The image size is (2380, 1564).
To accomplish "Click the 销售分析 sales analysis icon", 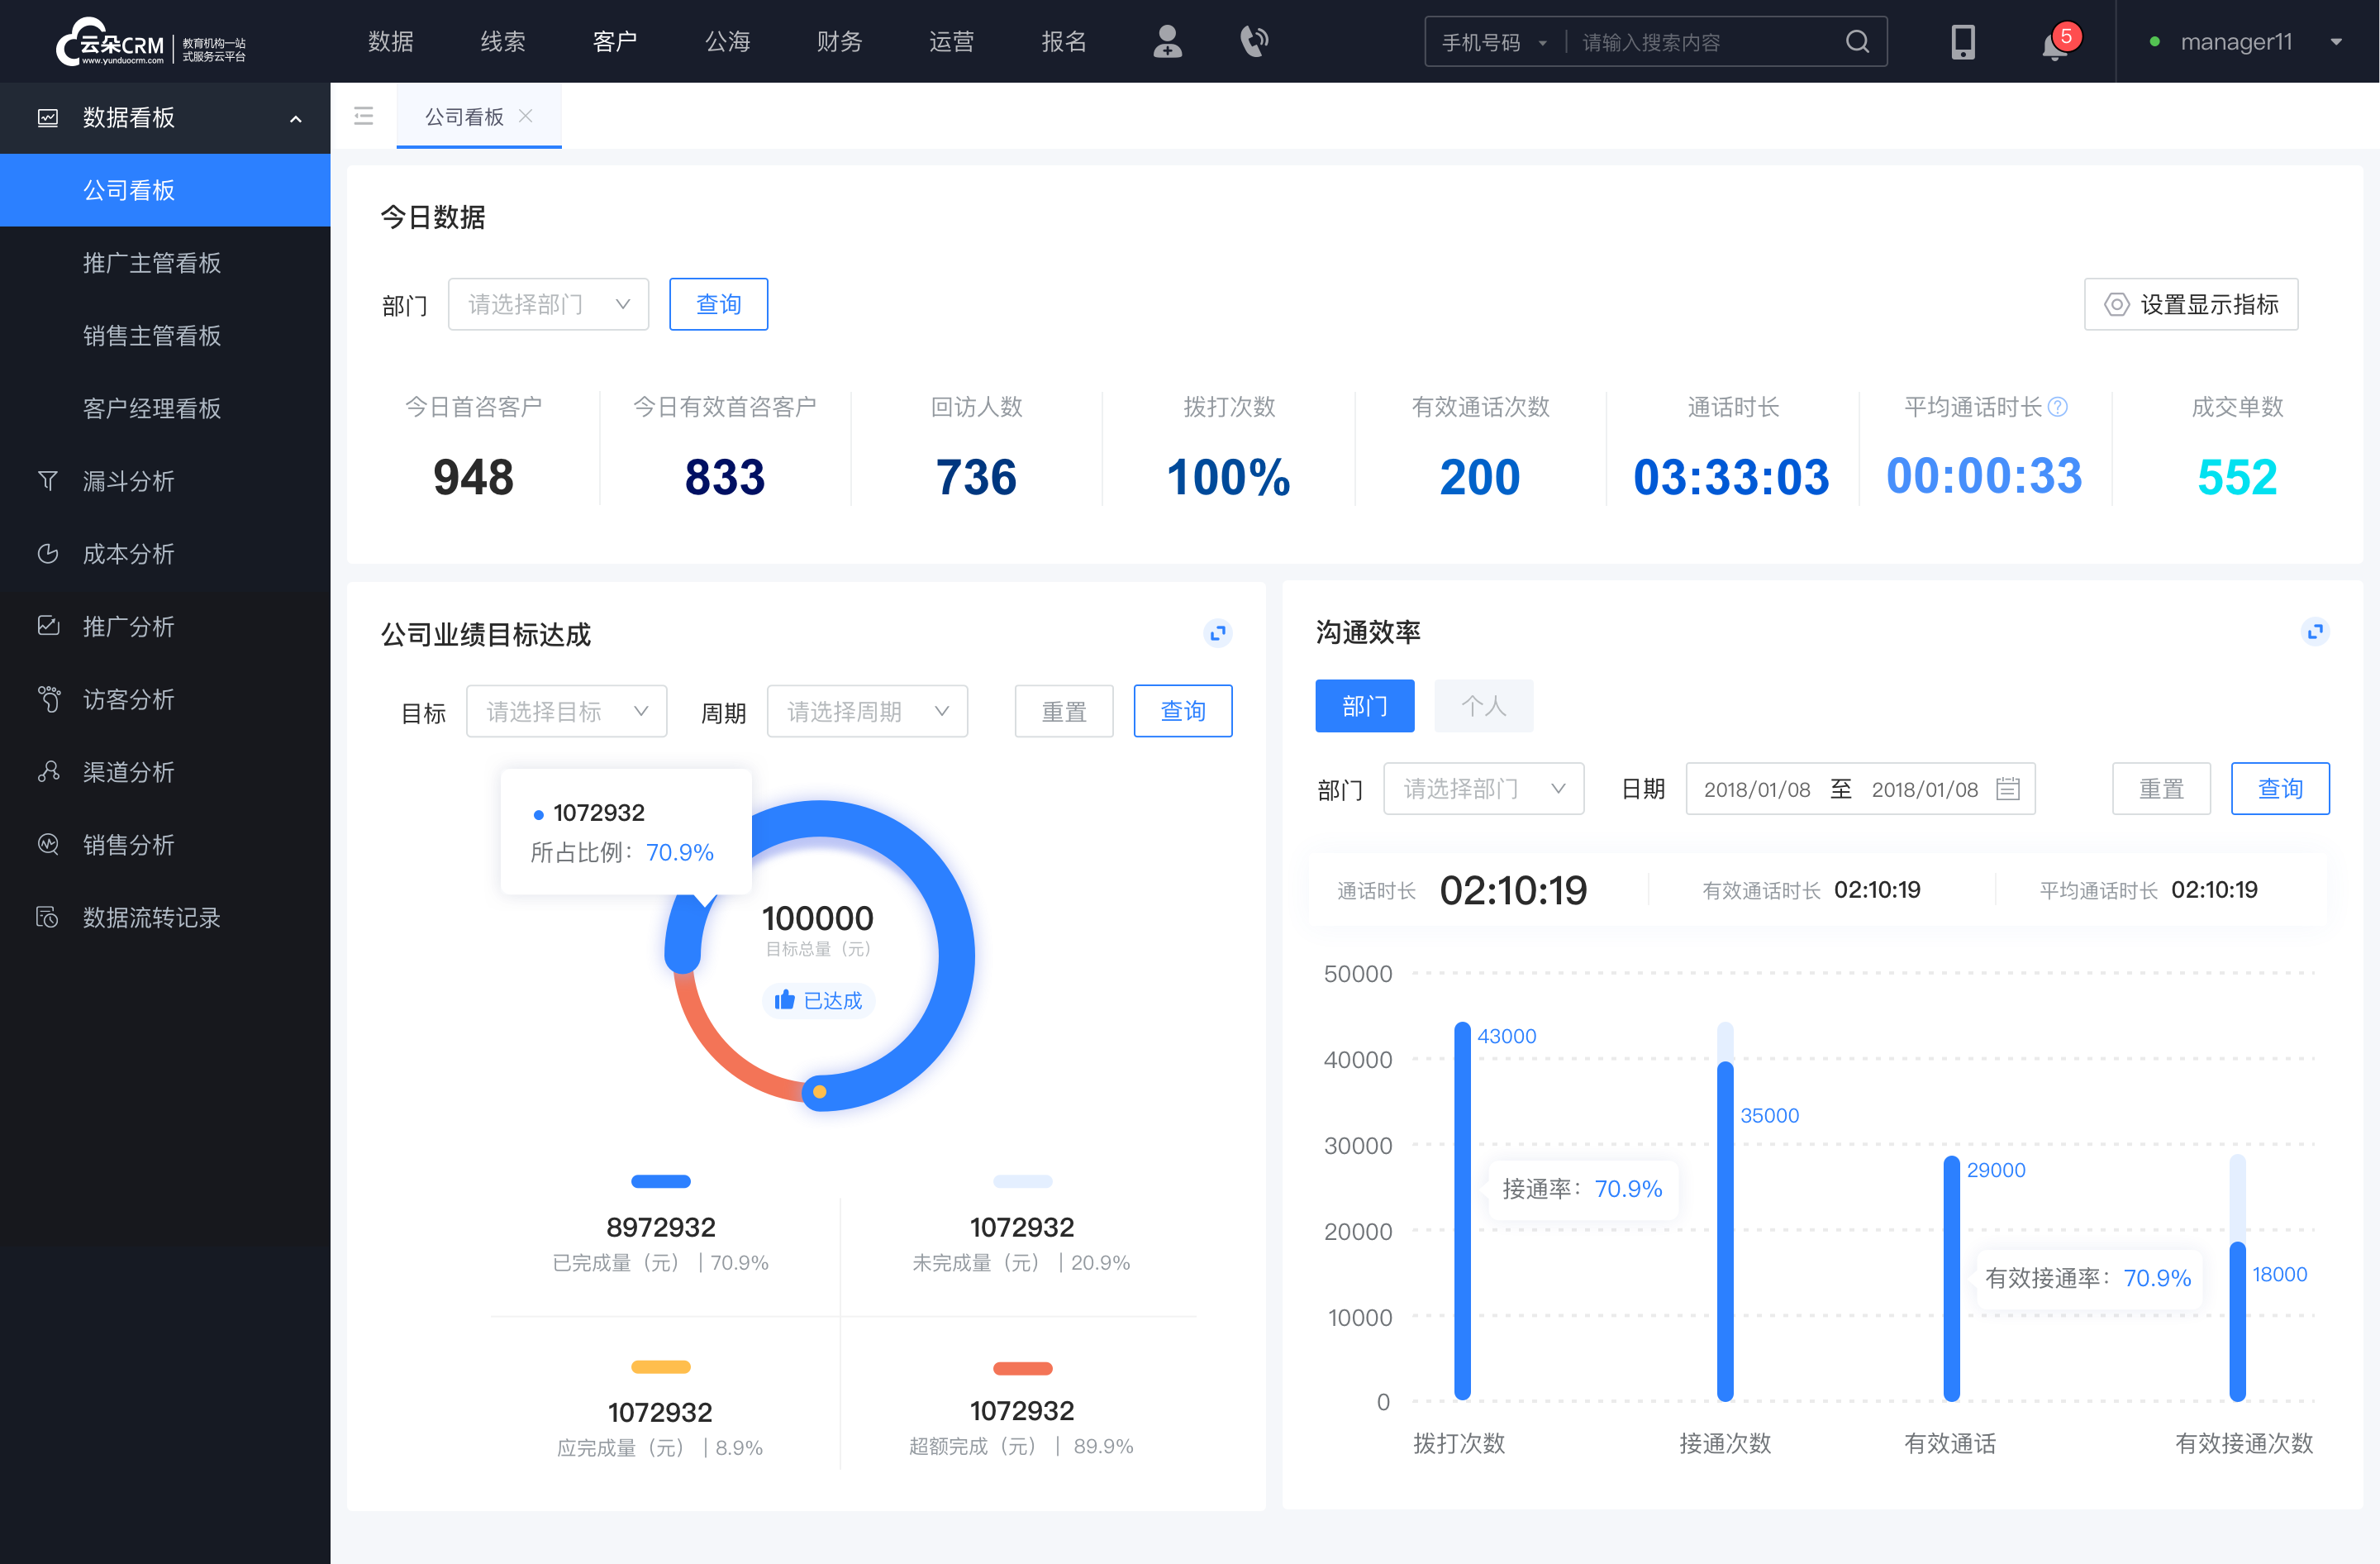I will (x=47, y=843).
